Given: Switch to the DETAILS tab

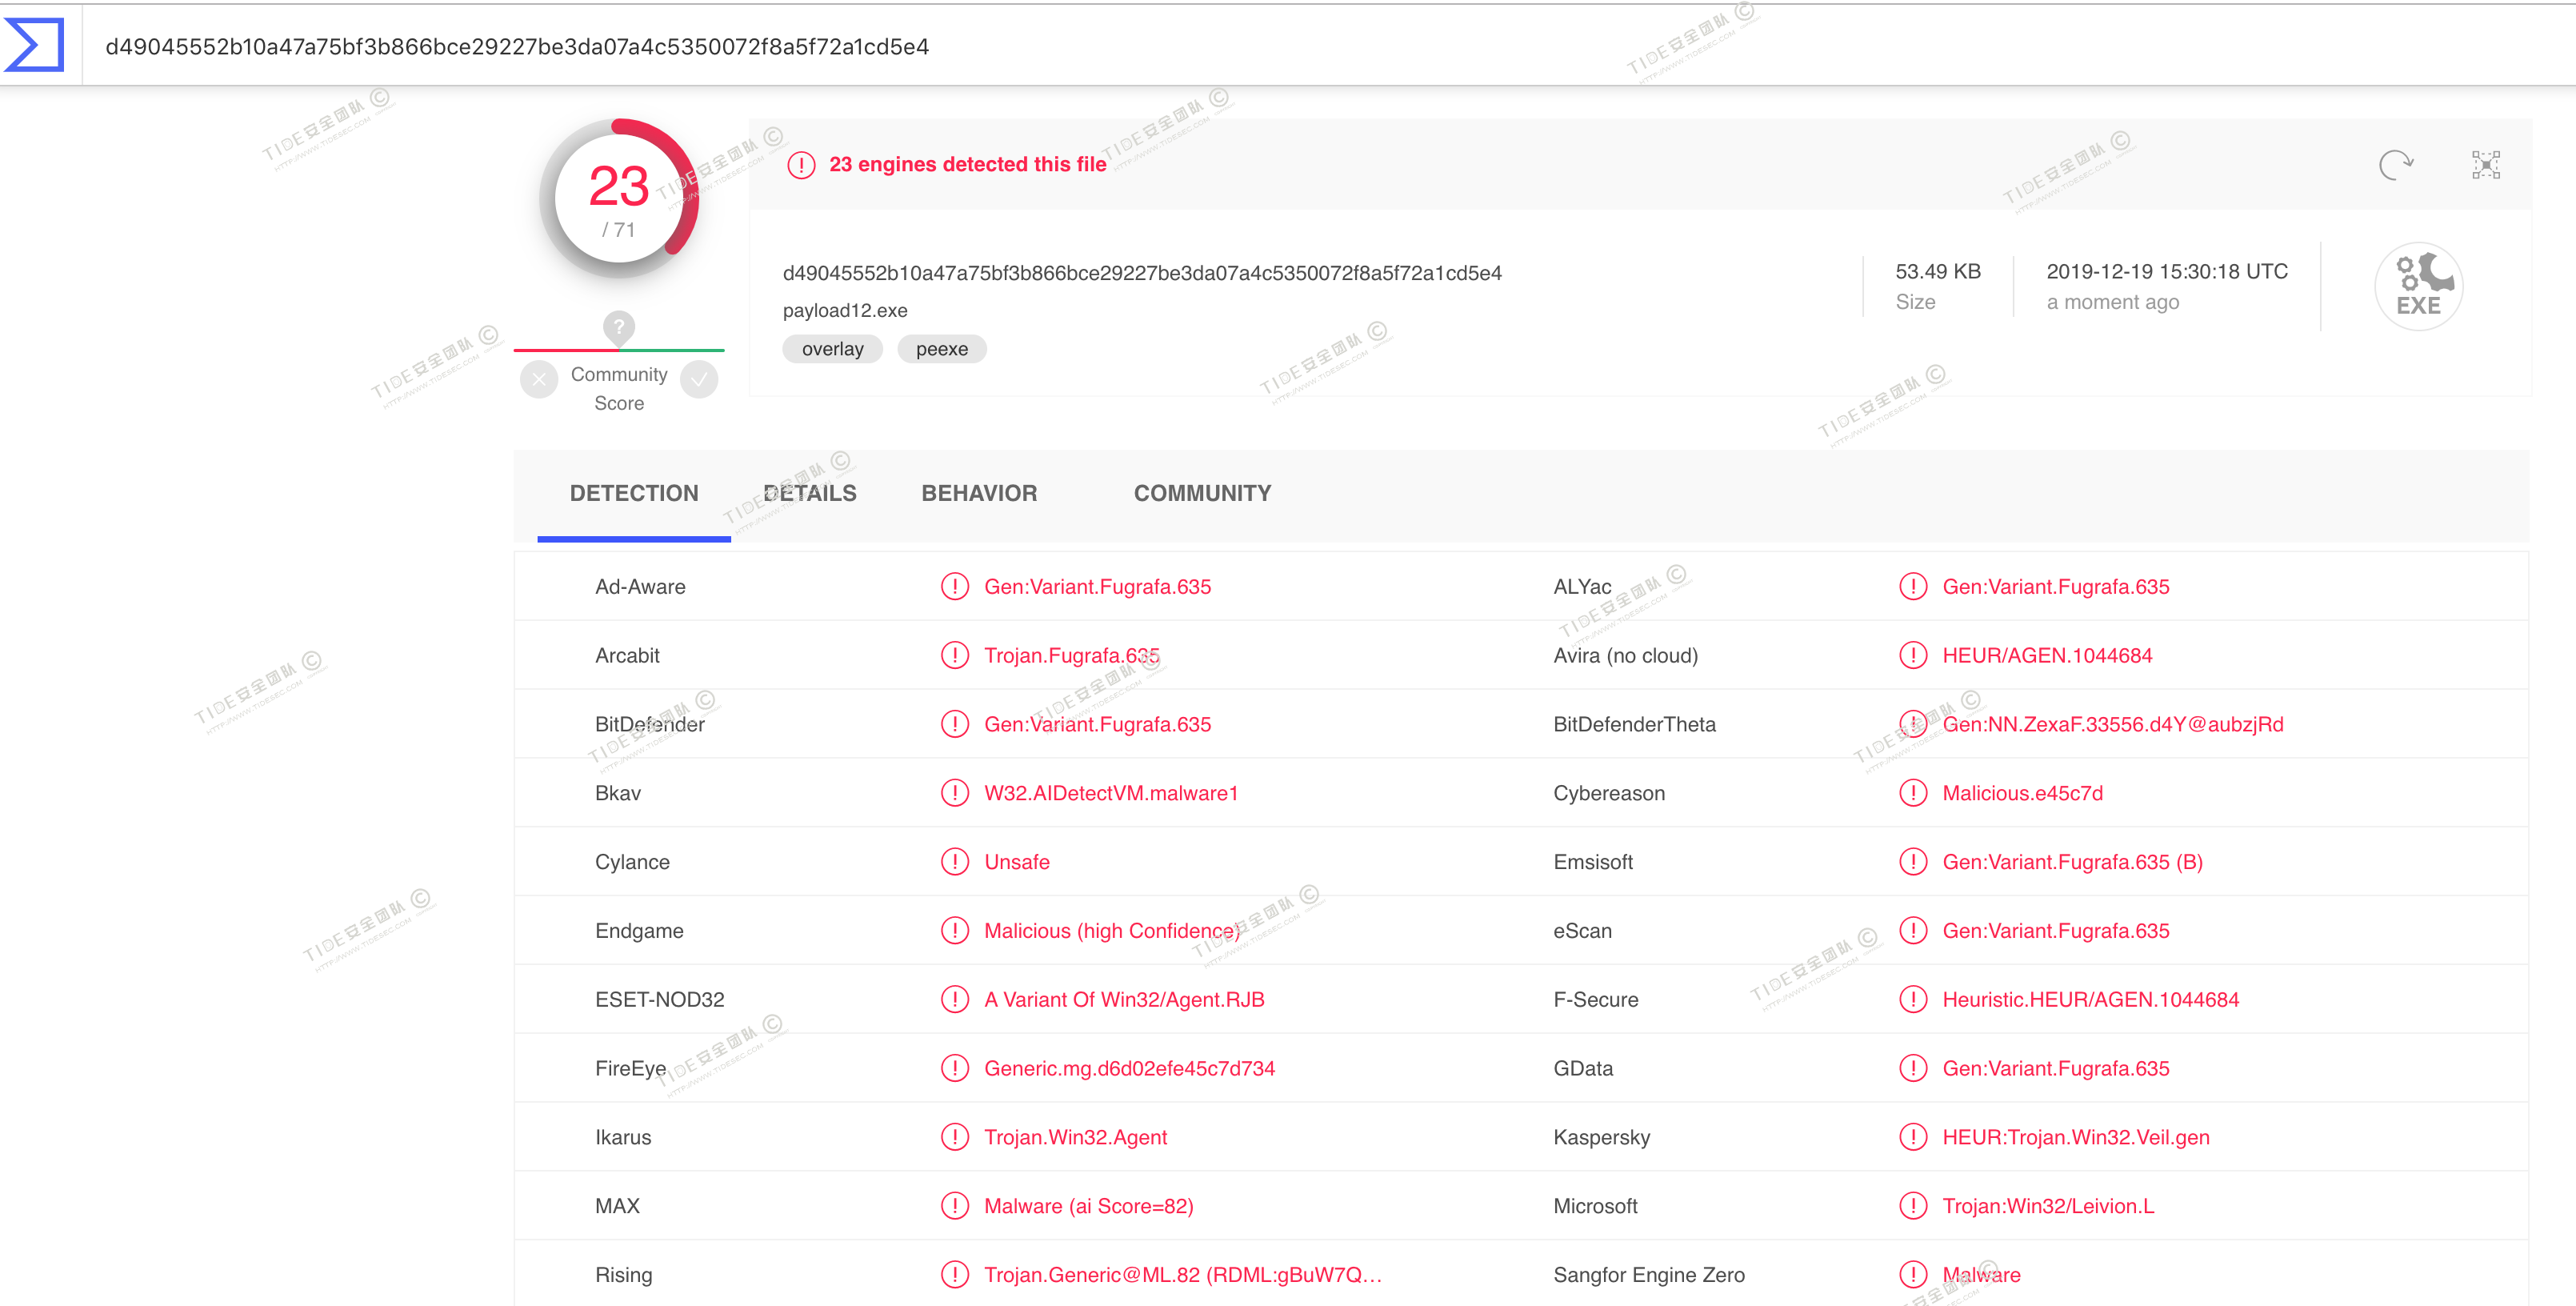Looking at the screenshot, I should pos(809,493).
